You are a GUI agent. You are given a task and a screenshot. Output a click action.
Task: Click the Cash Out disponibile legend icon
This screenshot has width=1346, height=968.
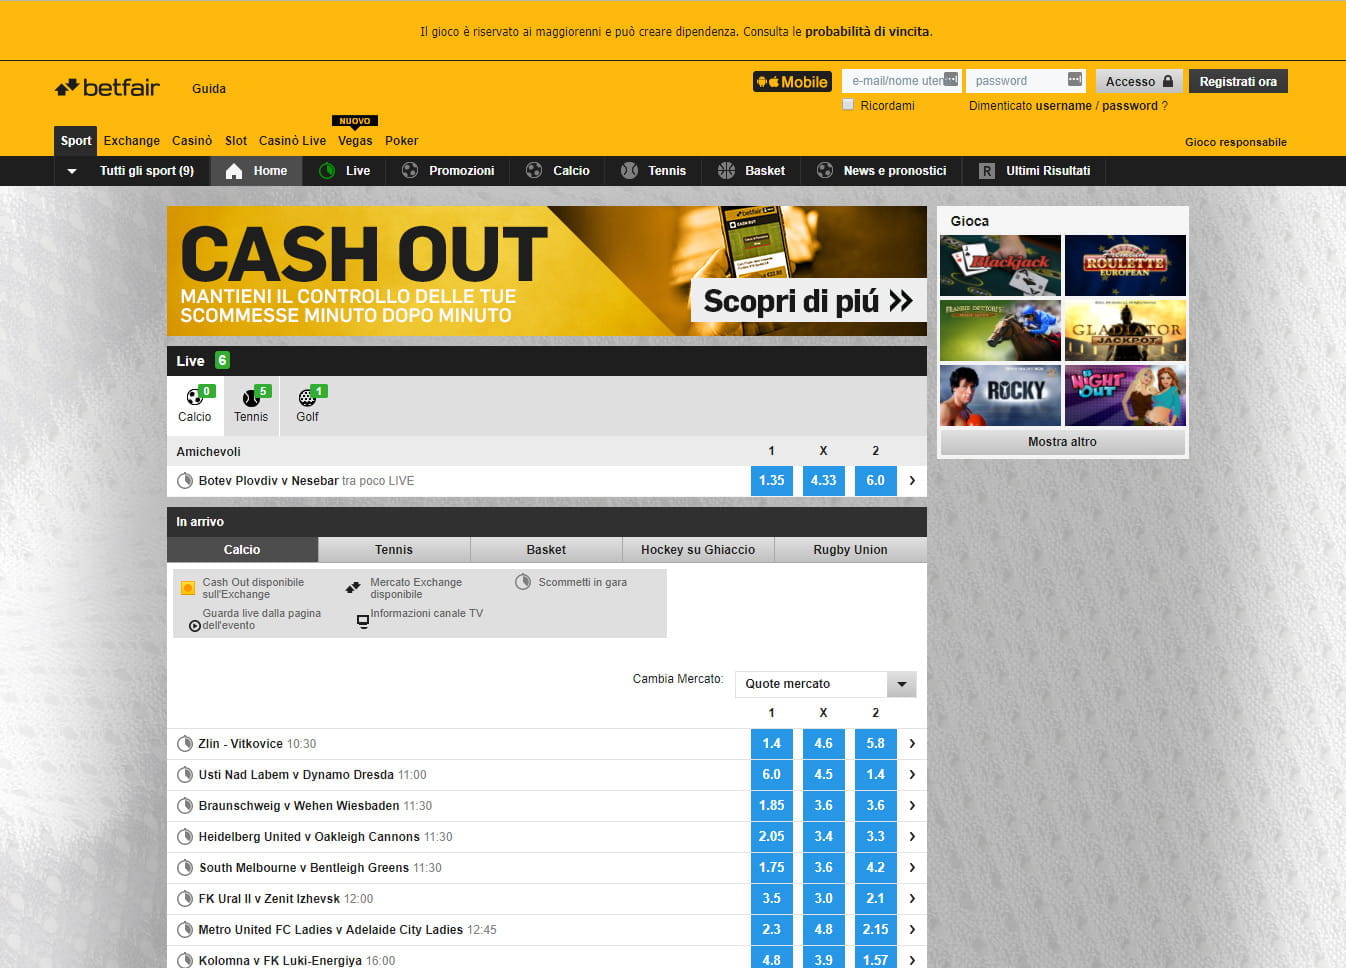188,588
